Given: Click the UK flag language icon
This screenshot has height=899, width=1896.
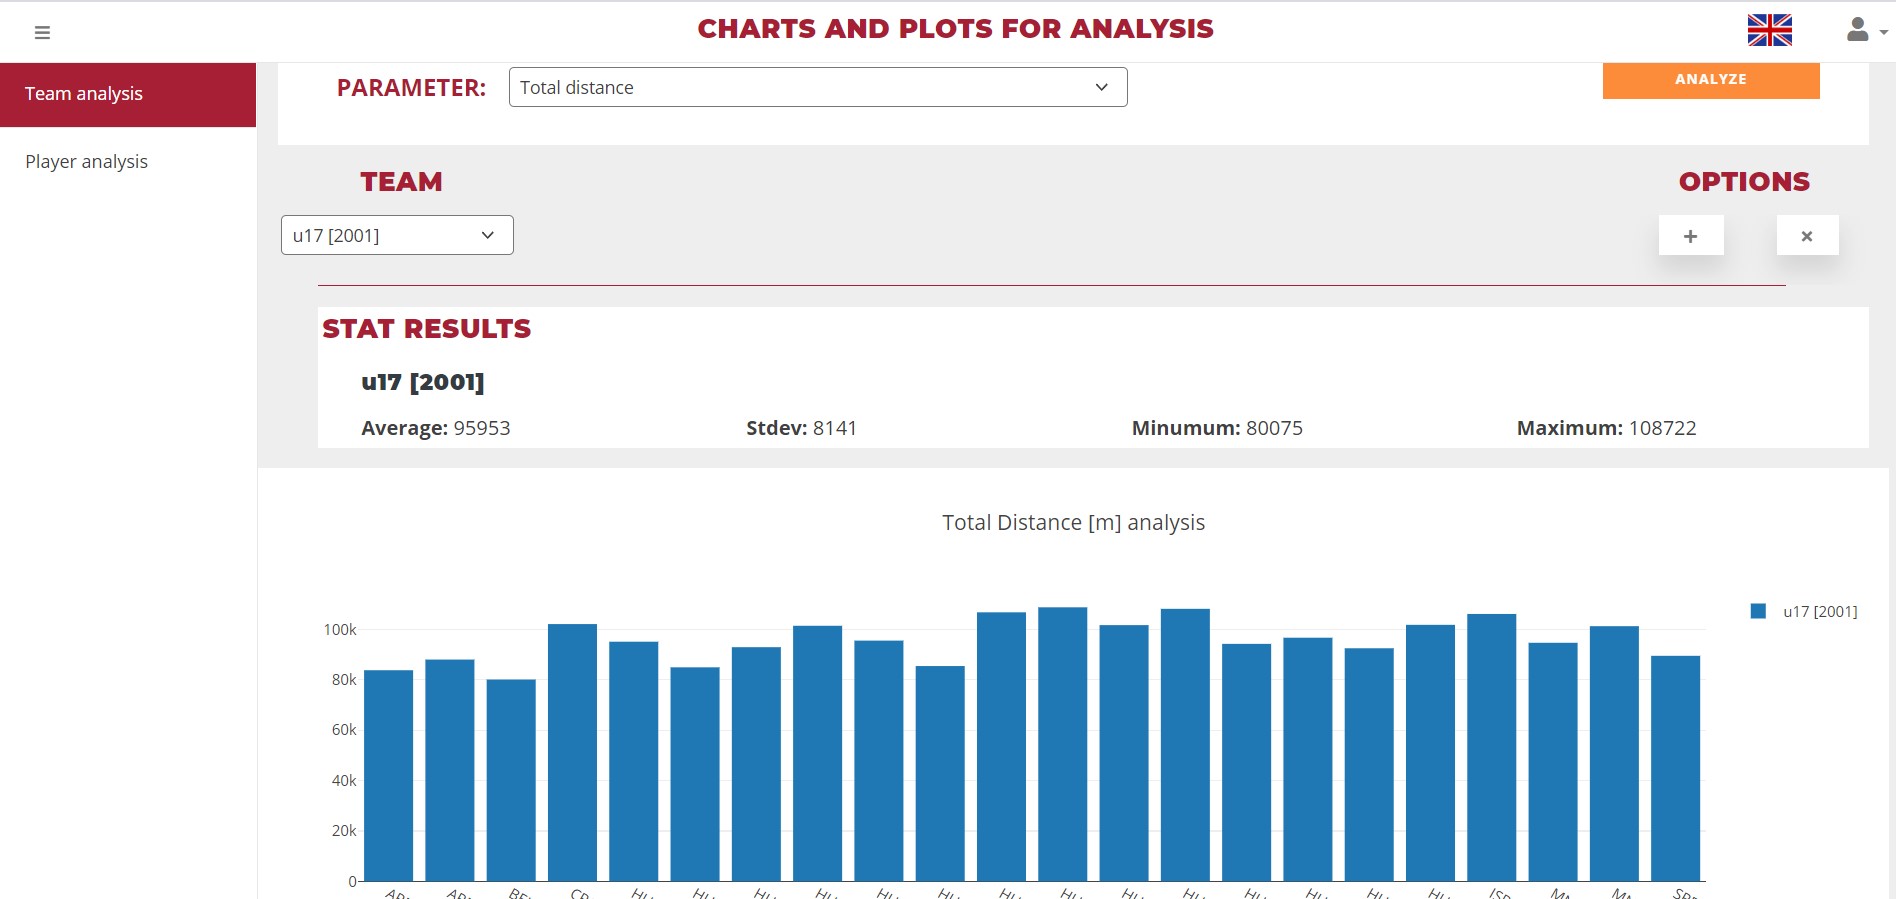Looking at the screenshot, I should (1769, 30).
